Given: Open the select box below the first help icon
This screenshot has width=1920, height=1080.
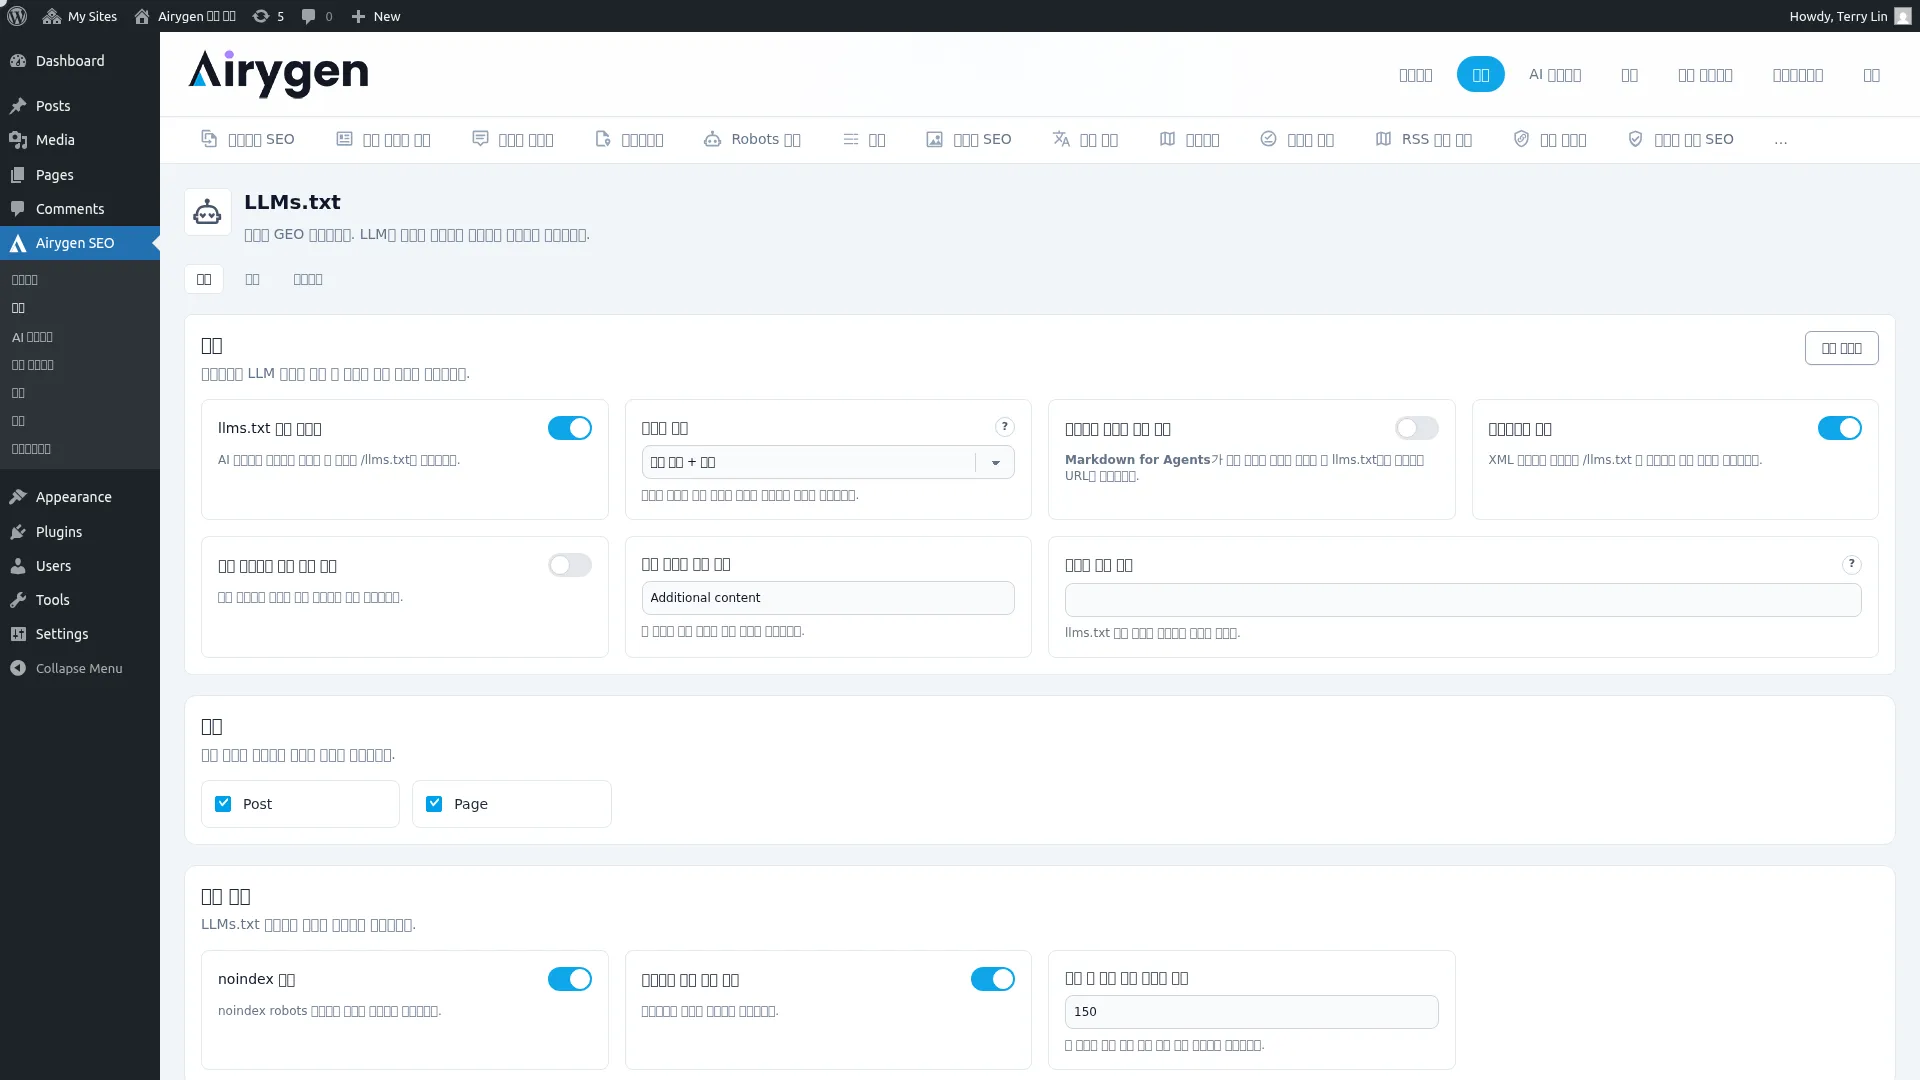Looking at the screenshot, I should tap(828, 462).
